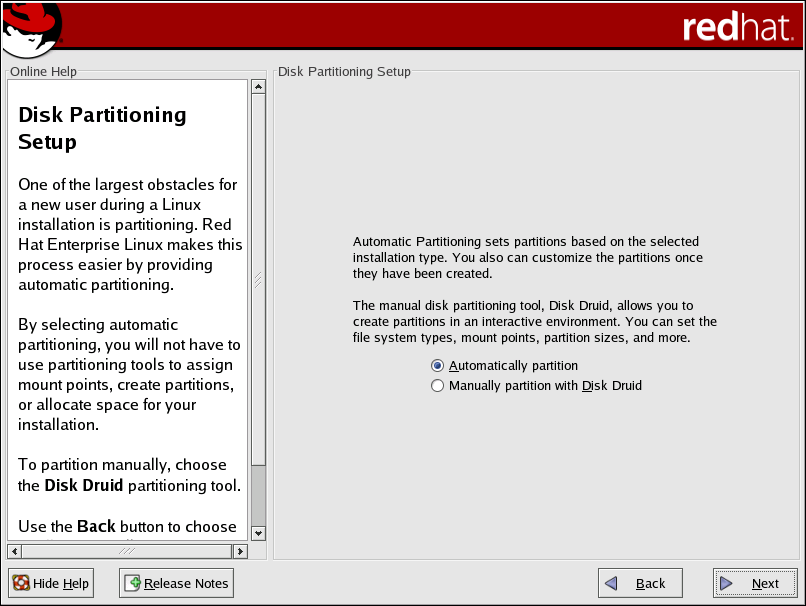This screenshot has width=806, height=606.
Task: Go back to the previous installer step
Action: pyautogui.click(x=640, y=584)
